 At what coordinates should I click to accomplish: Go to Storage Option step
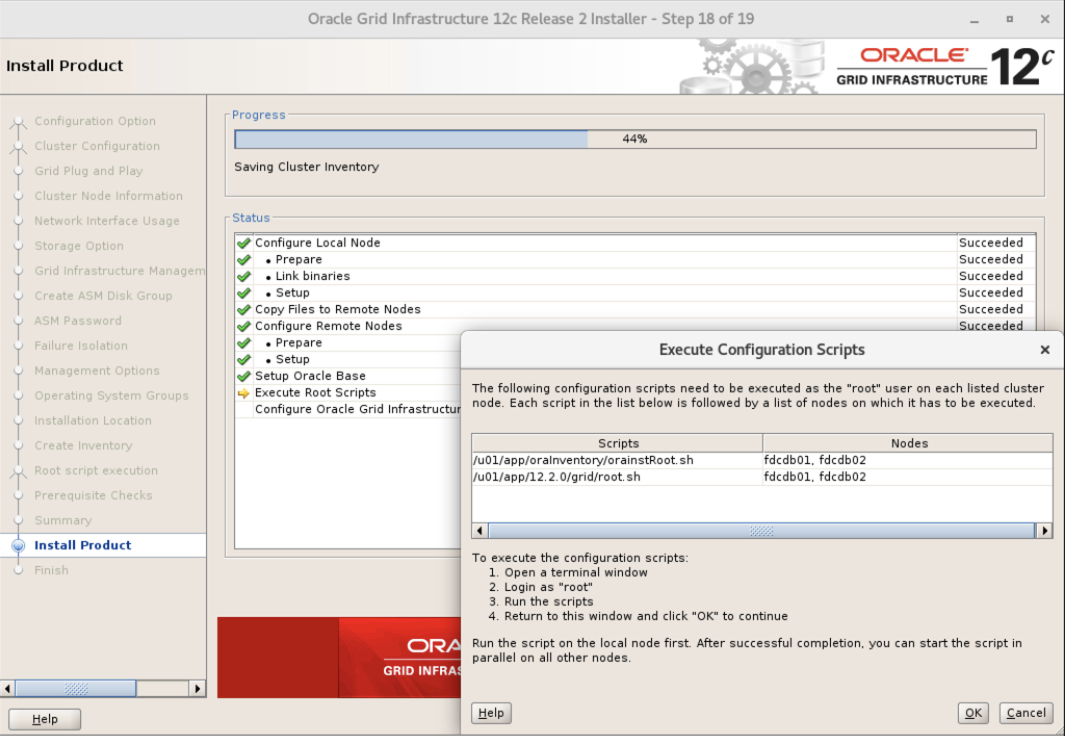[x=79, y=246]
